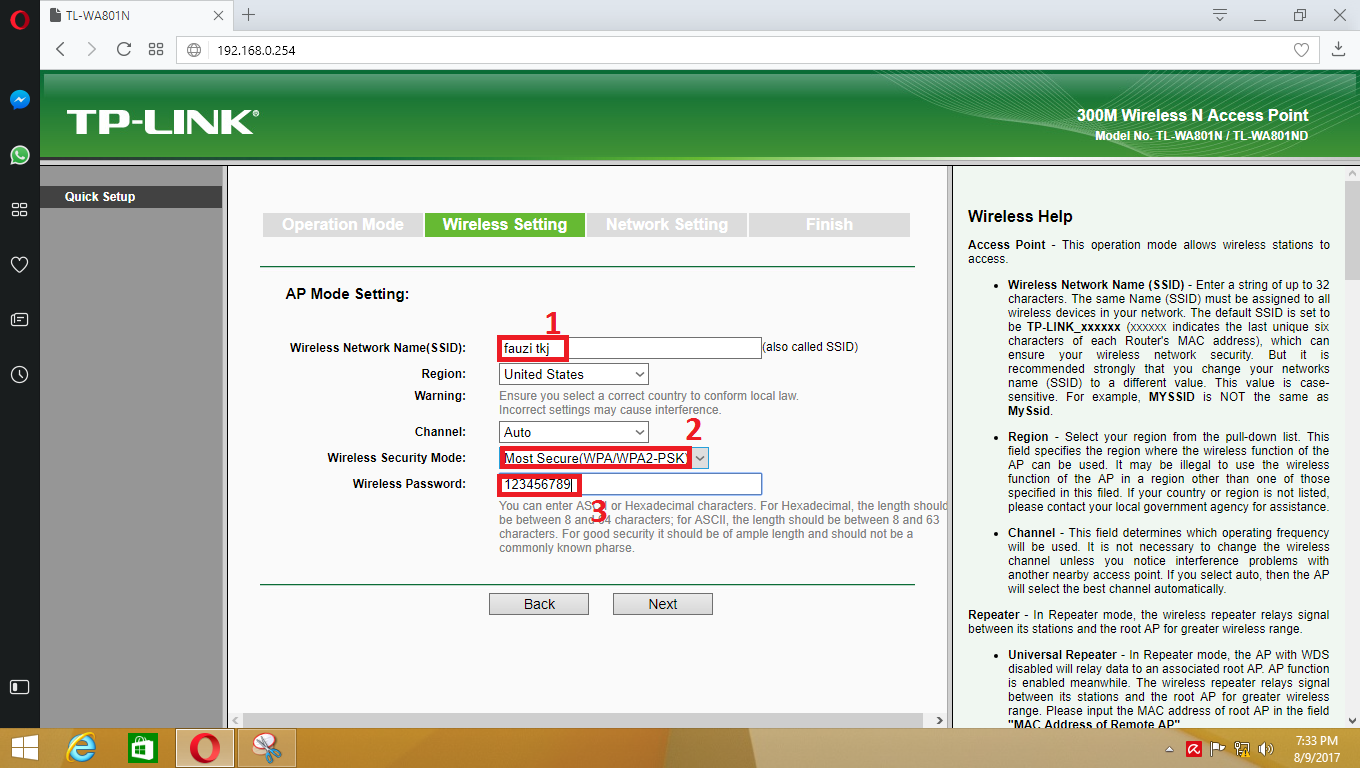Click the address bar URL
1360x768 pixels.
(257, 50)
